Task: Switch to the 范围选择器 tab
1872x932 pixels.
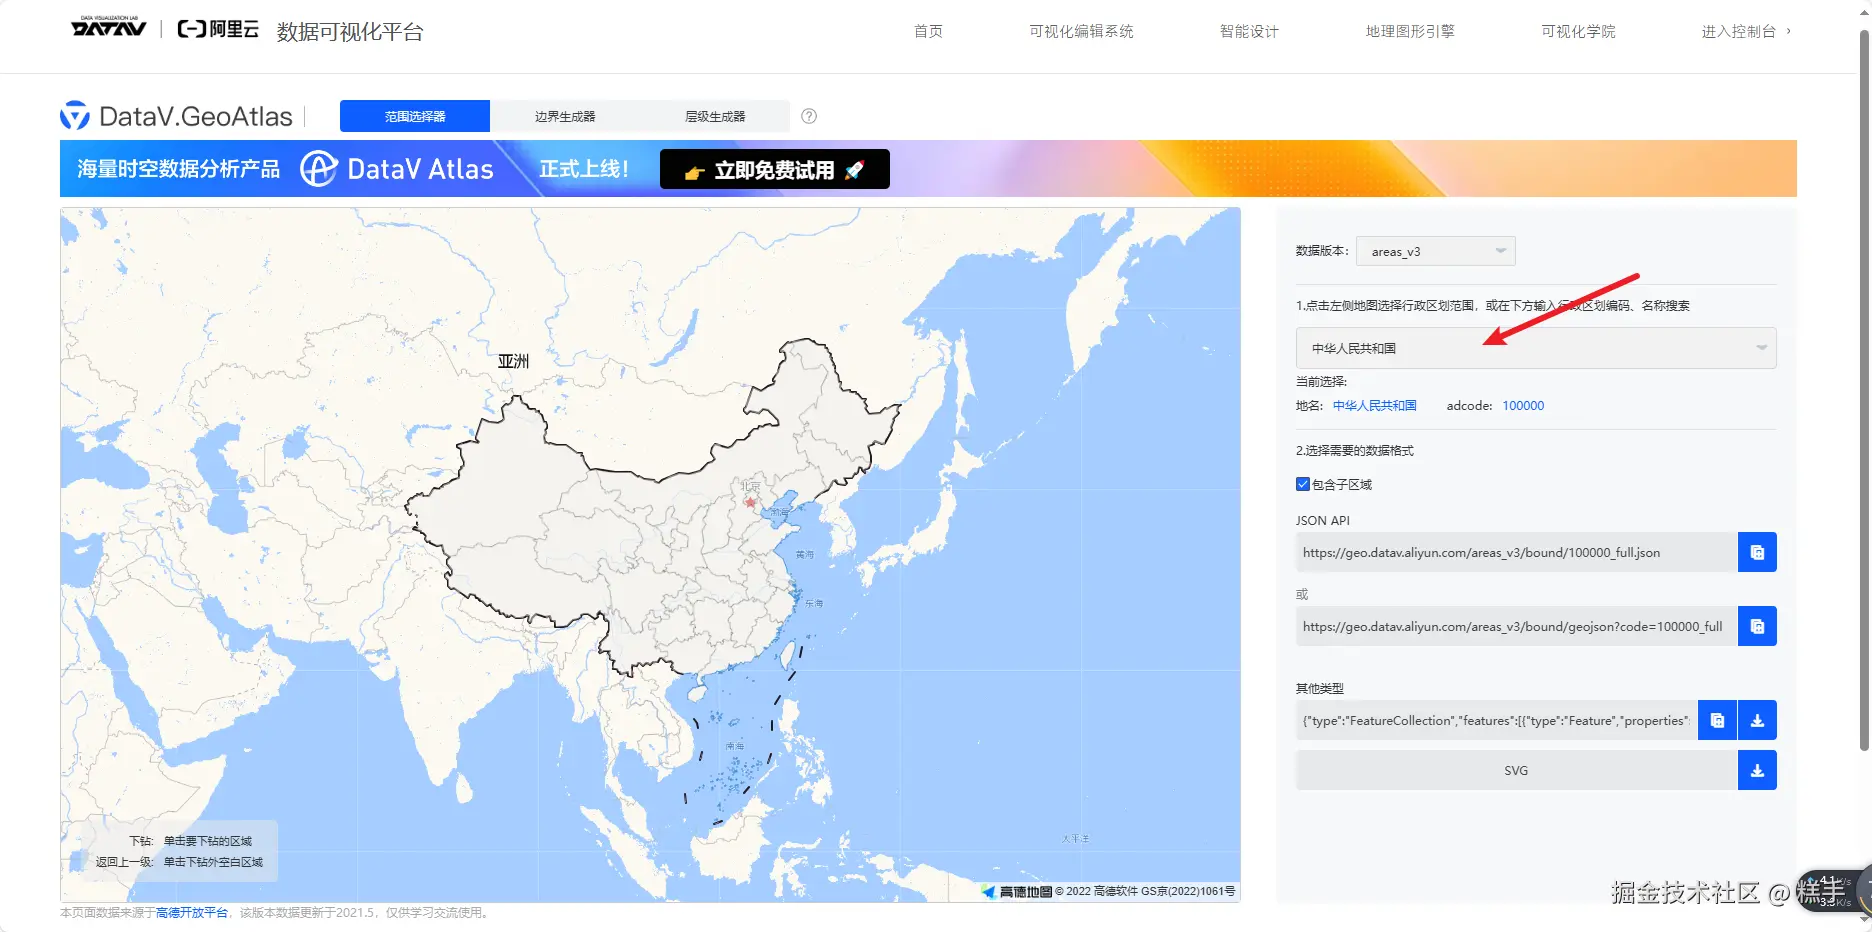Action: click(415, 116)
